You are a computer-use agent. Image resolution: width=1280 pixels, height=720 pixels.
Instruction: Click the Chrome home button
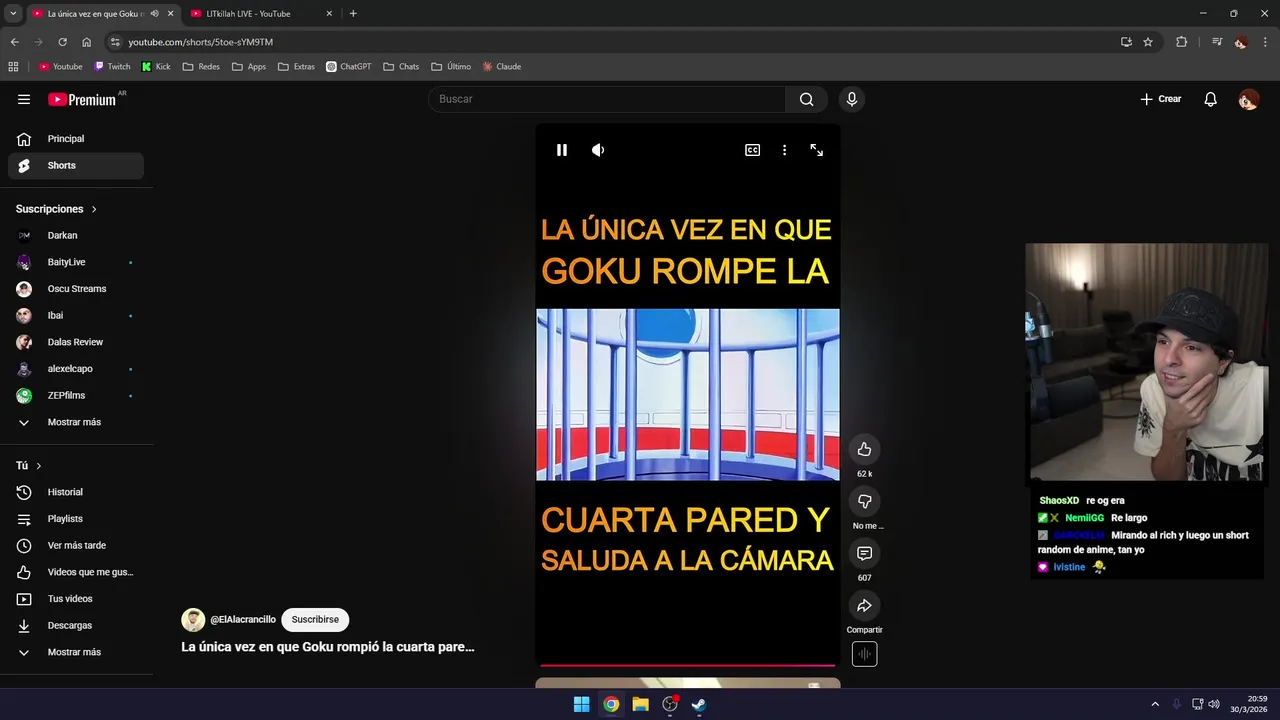(x=86, y=42)
